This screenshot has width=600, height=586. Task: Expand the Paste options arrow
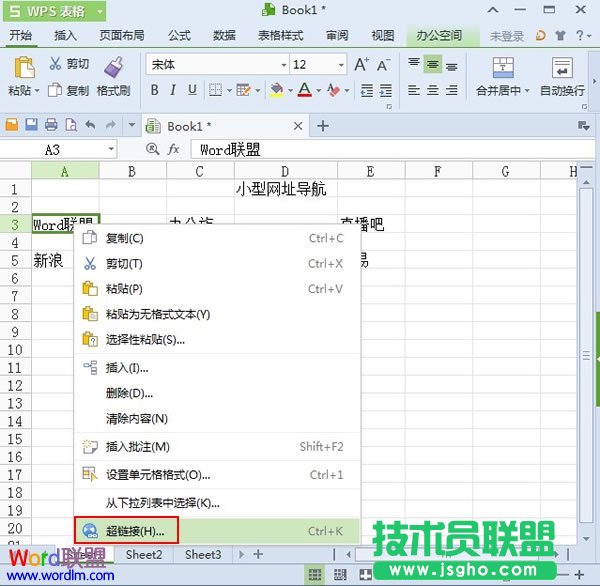(x=37, y=91)
